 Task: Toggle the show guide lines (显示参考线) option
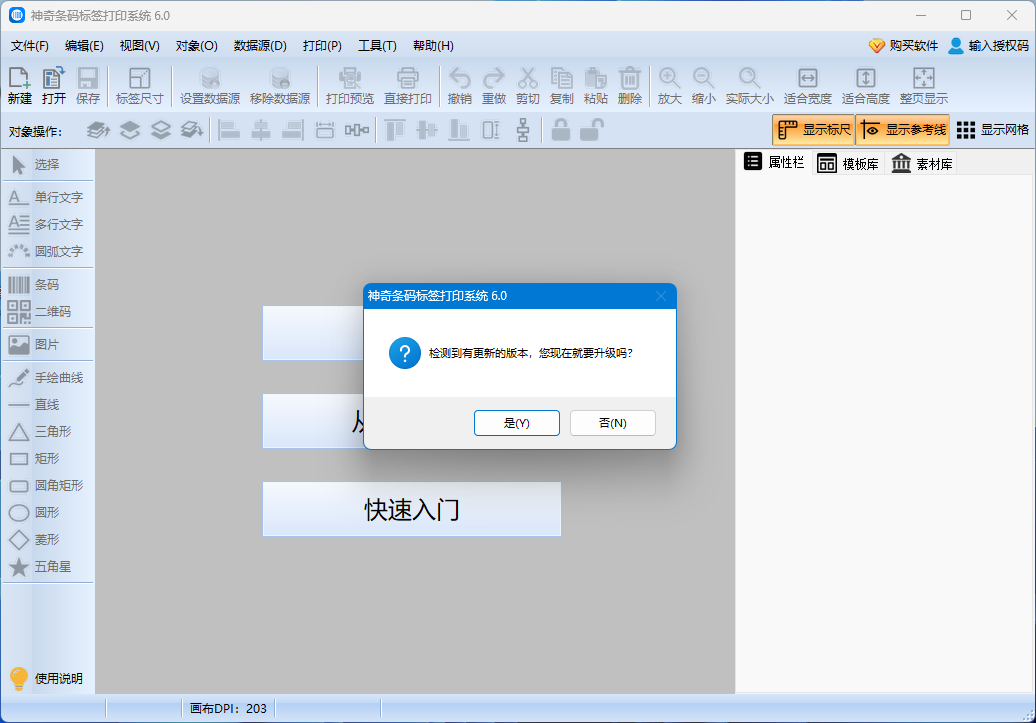coord(903,130)
